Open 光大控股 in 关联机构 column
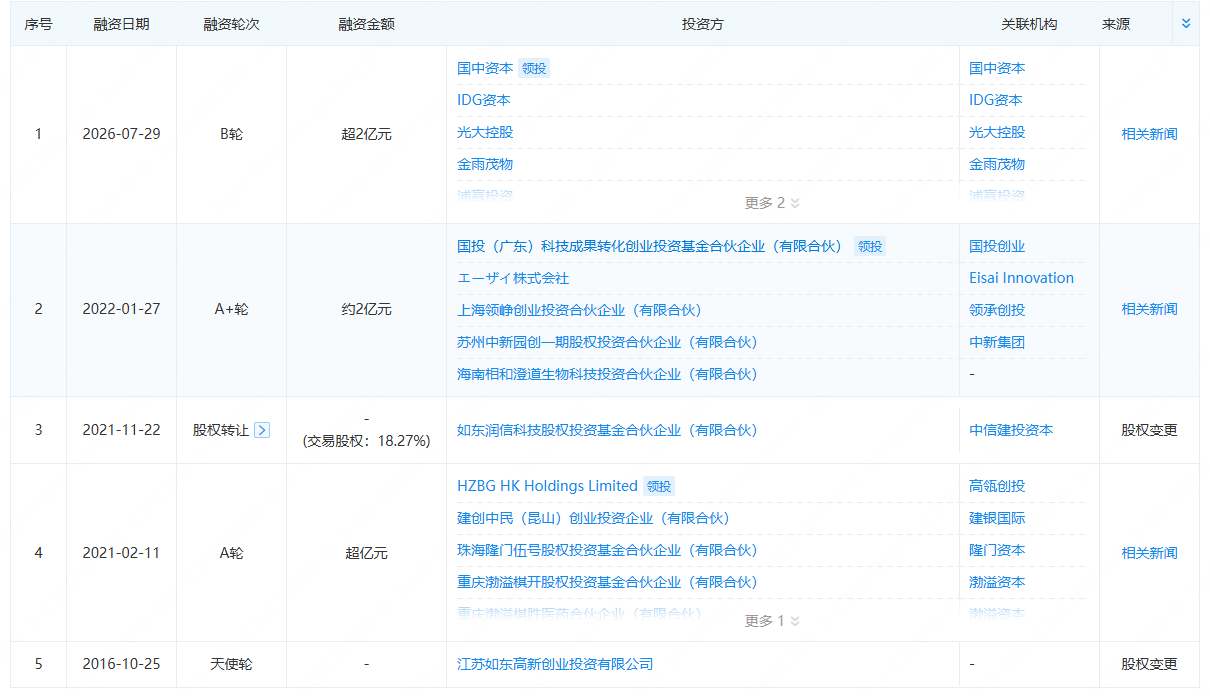The height and width of the screenshot is (700, 1210). pyautogui.click(x=997, y=132)
